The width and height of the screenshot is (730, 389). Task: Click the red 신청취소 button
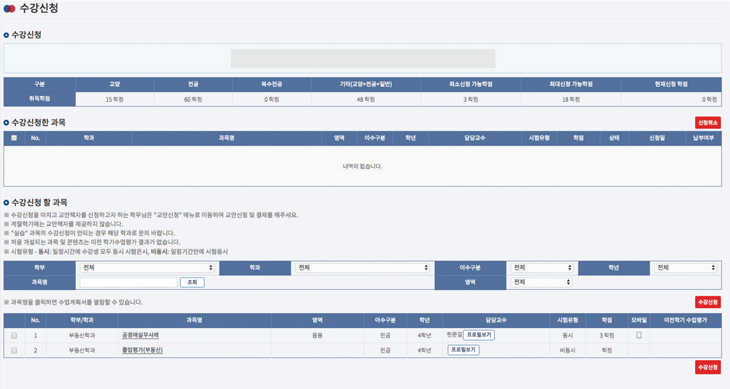tap(708, 122)
